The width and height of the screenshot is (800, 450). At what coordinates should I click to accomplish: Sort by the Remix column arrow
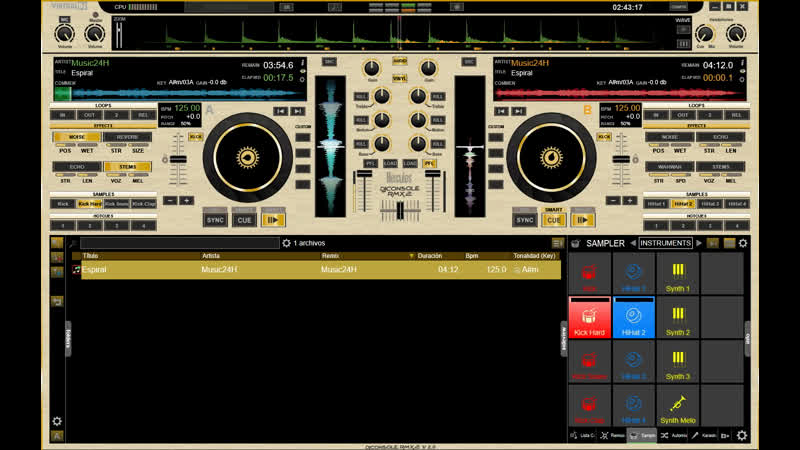411,256
